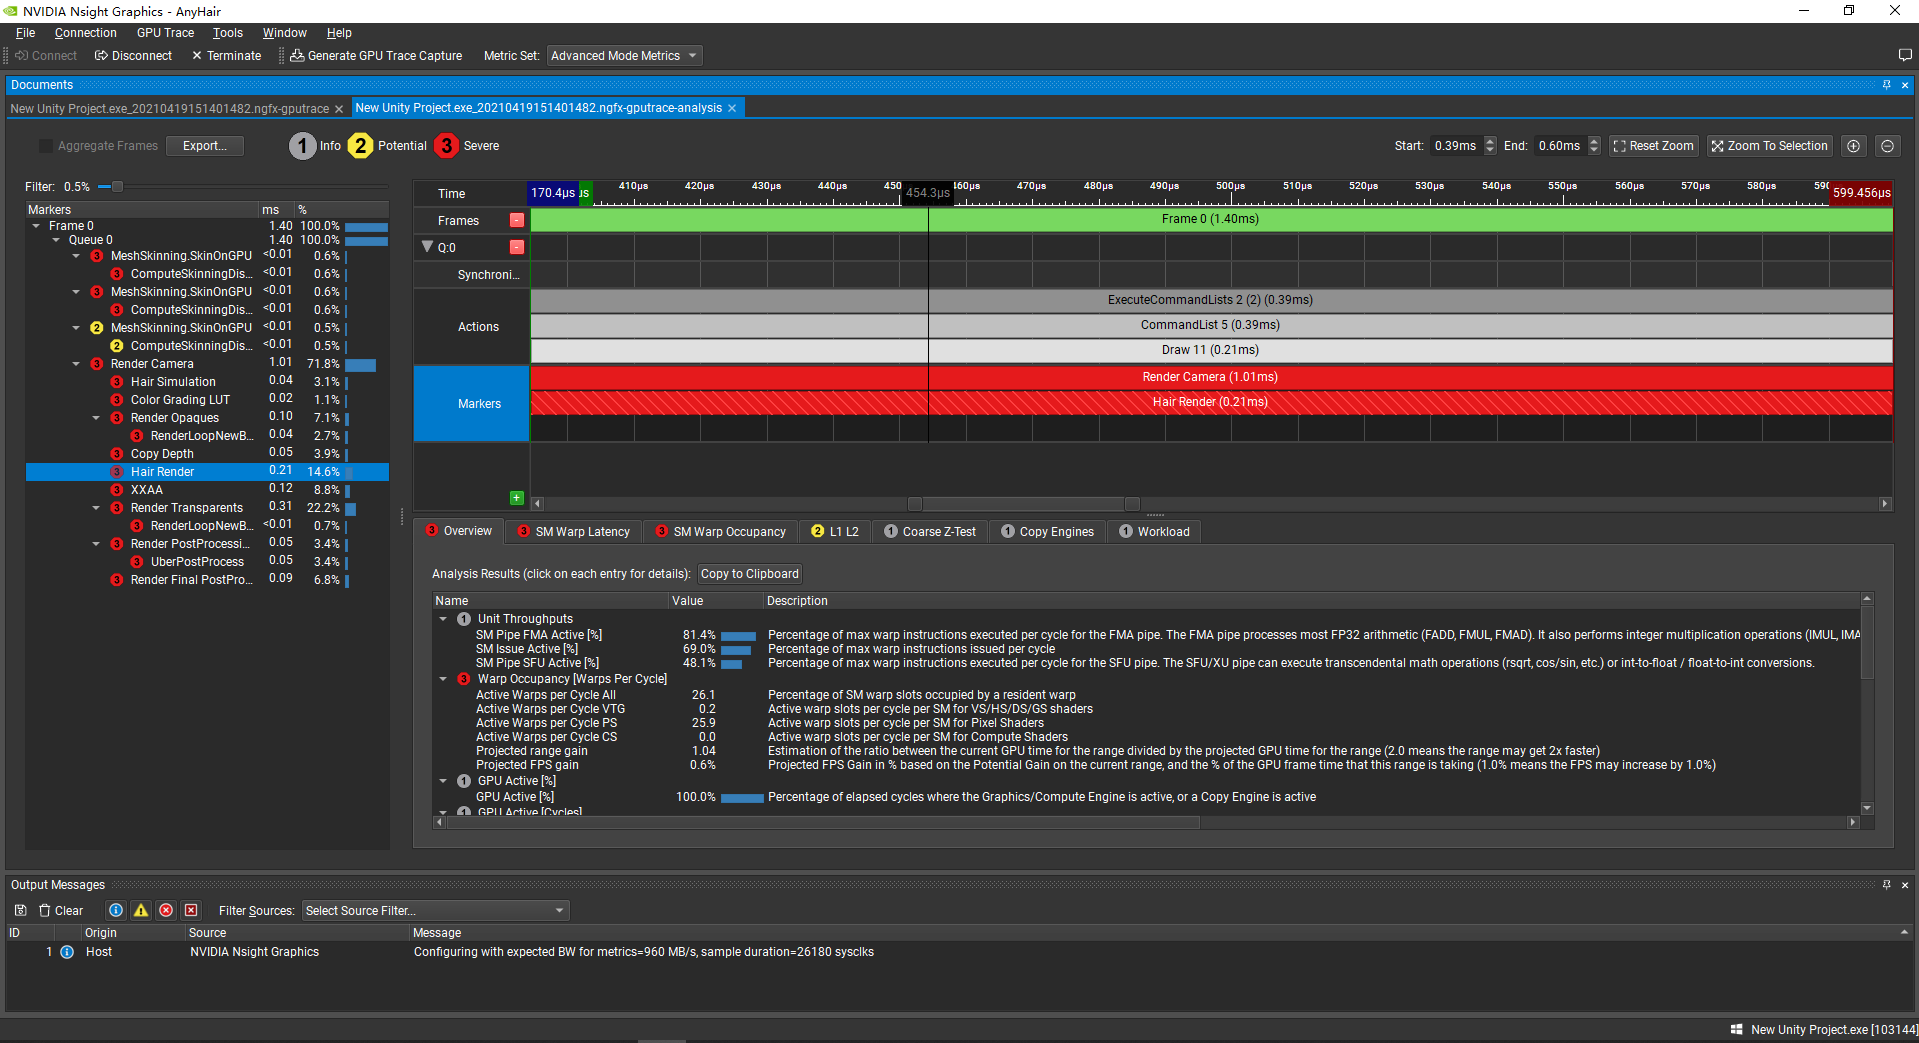This screenshot has width=1919, height=1043.
Task: Click the severity icon beside XXAA
Action: point(117,490)
